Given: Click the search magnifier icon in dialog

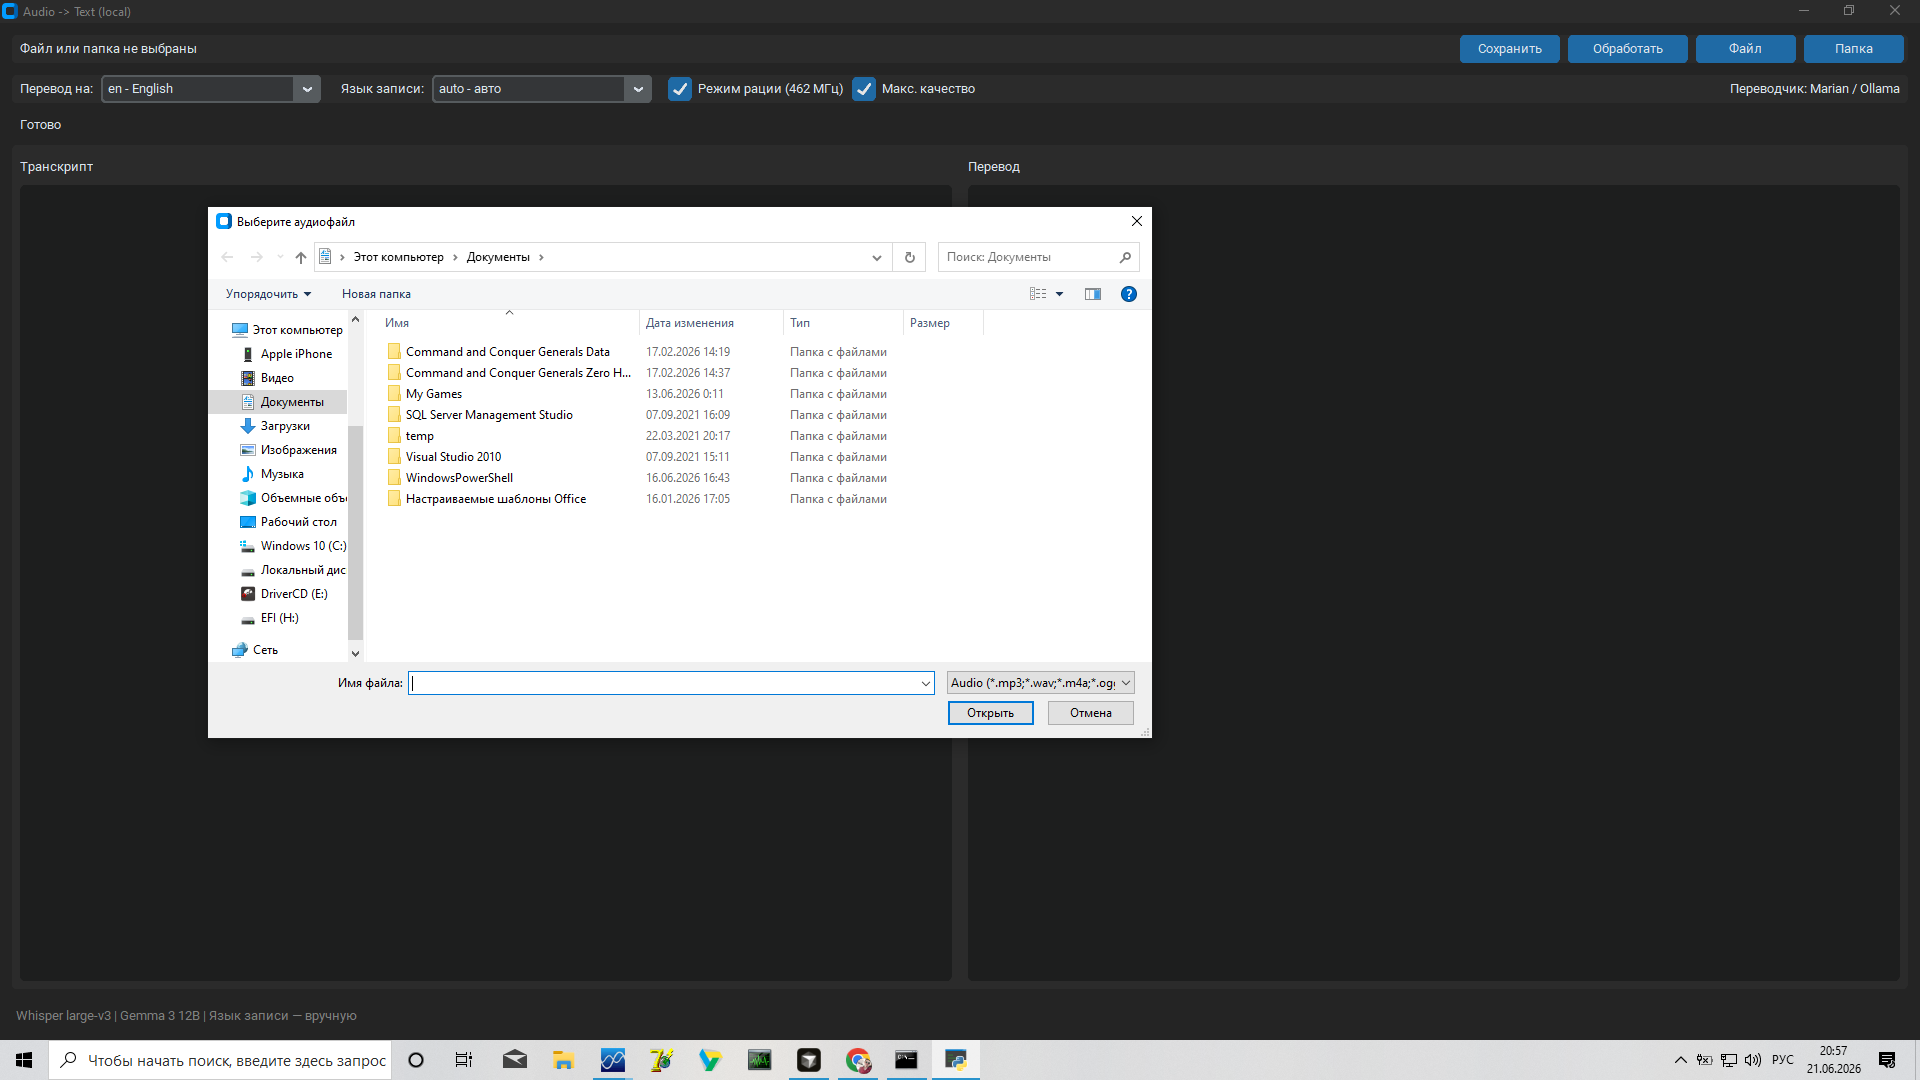Looking at the screenshot, I should click(x=1125, y=257).
